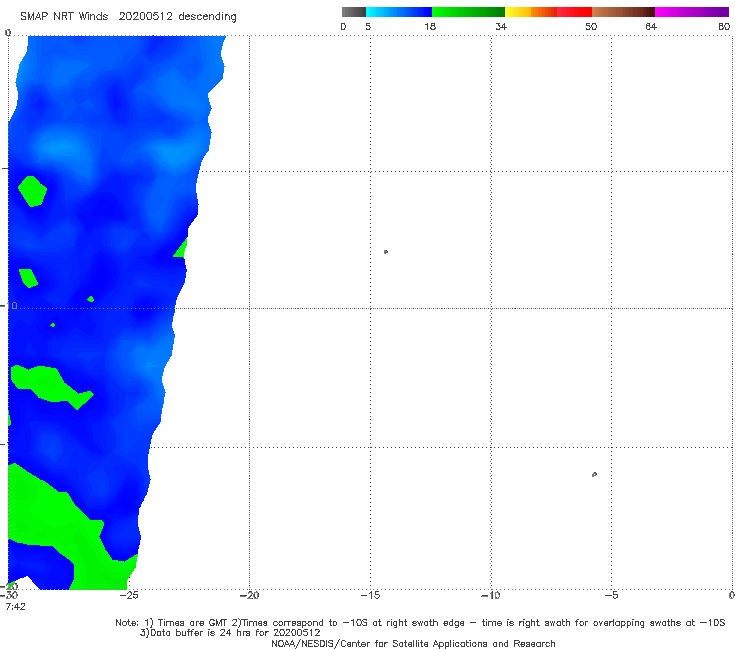
Task: Click the longitude axis label "-30"
Action: 9,595
